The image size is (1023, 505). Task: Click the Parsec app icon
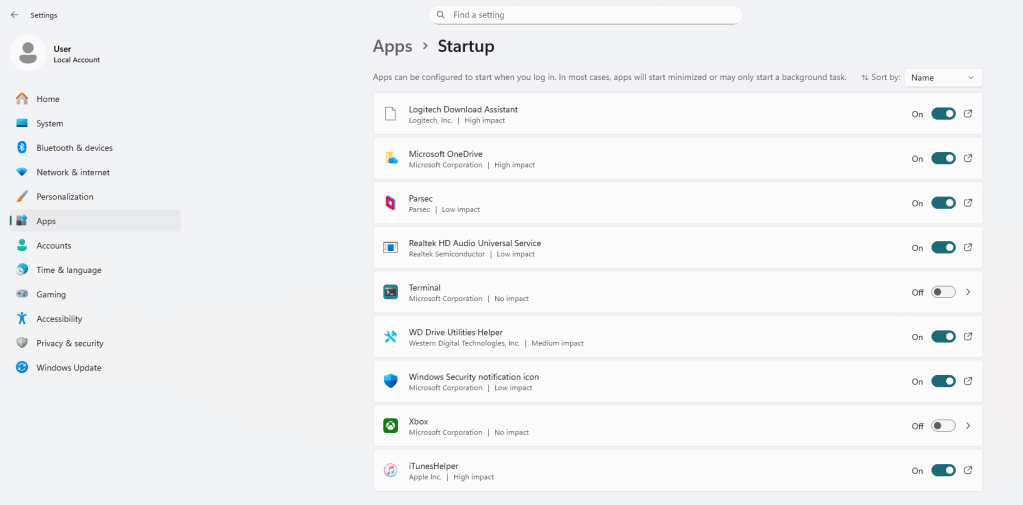tap(390, 203)
